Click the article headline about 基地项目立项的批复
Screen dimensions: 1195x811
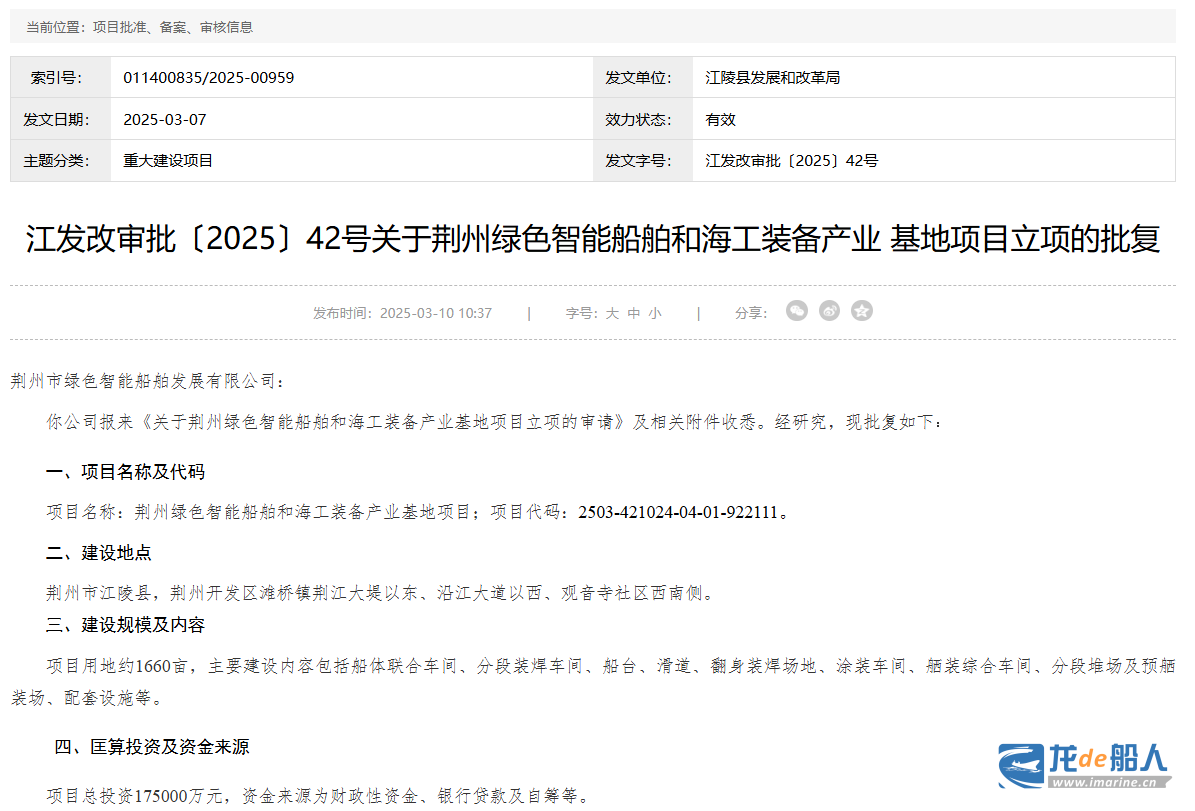593,239
